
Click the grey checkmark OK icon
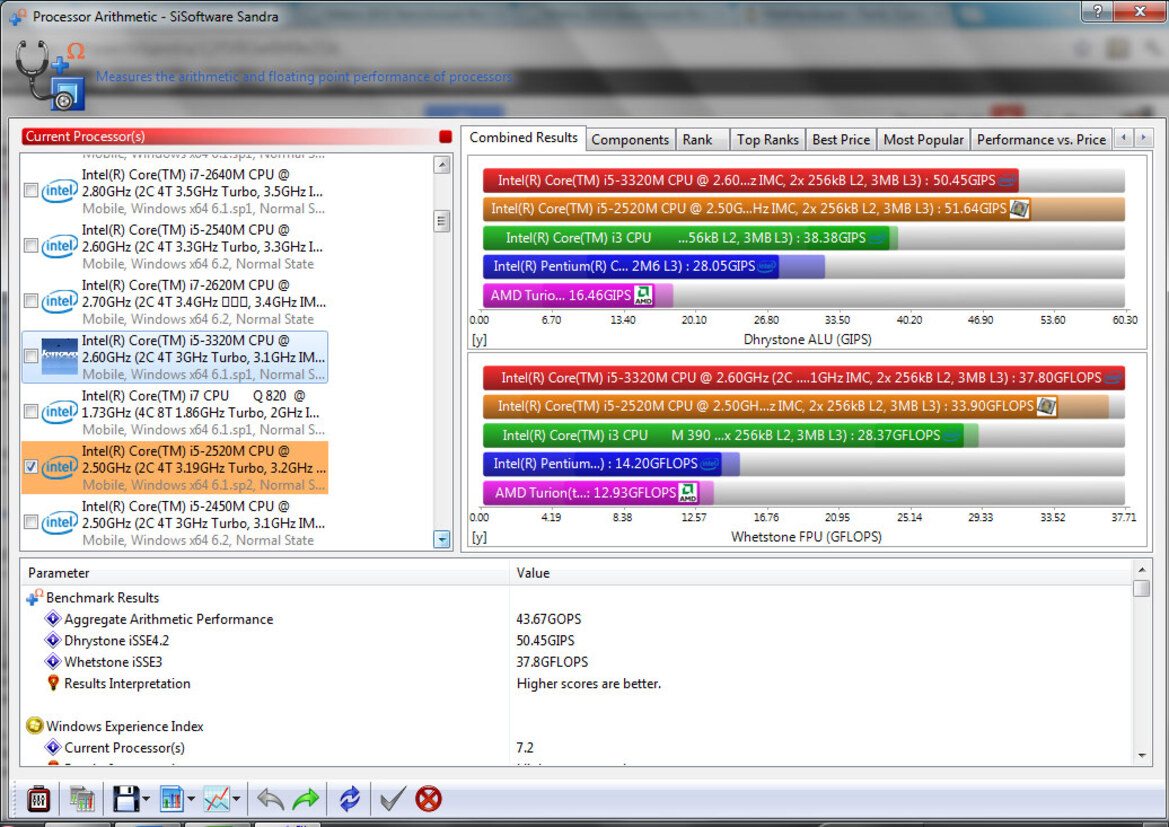[392, 799]
